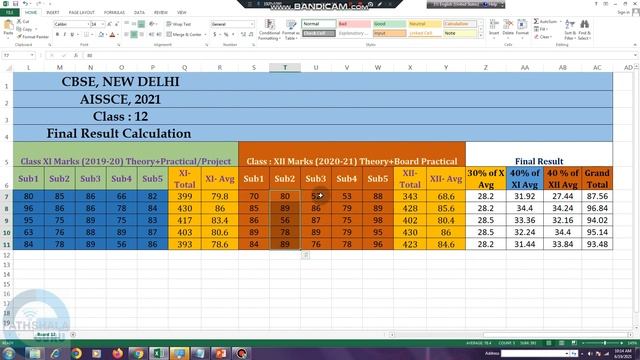
Task: Click the Copy button
Action: click(x=24, y=29)
